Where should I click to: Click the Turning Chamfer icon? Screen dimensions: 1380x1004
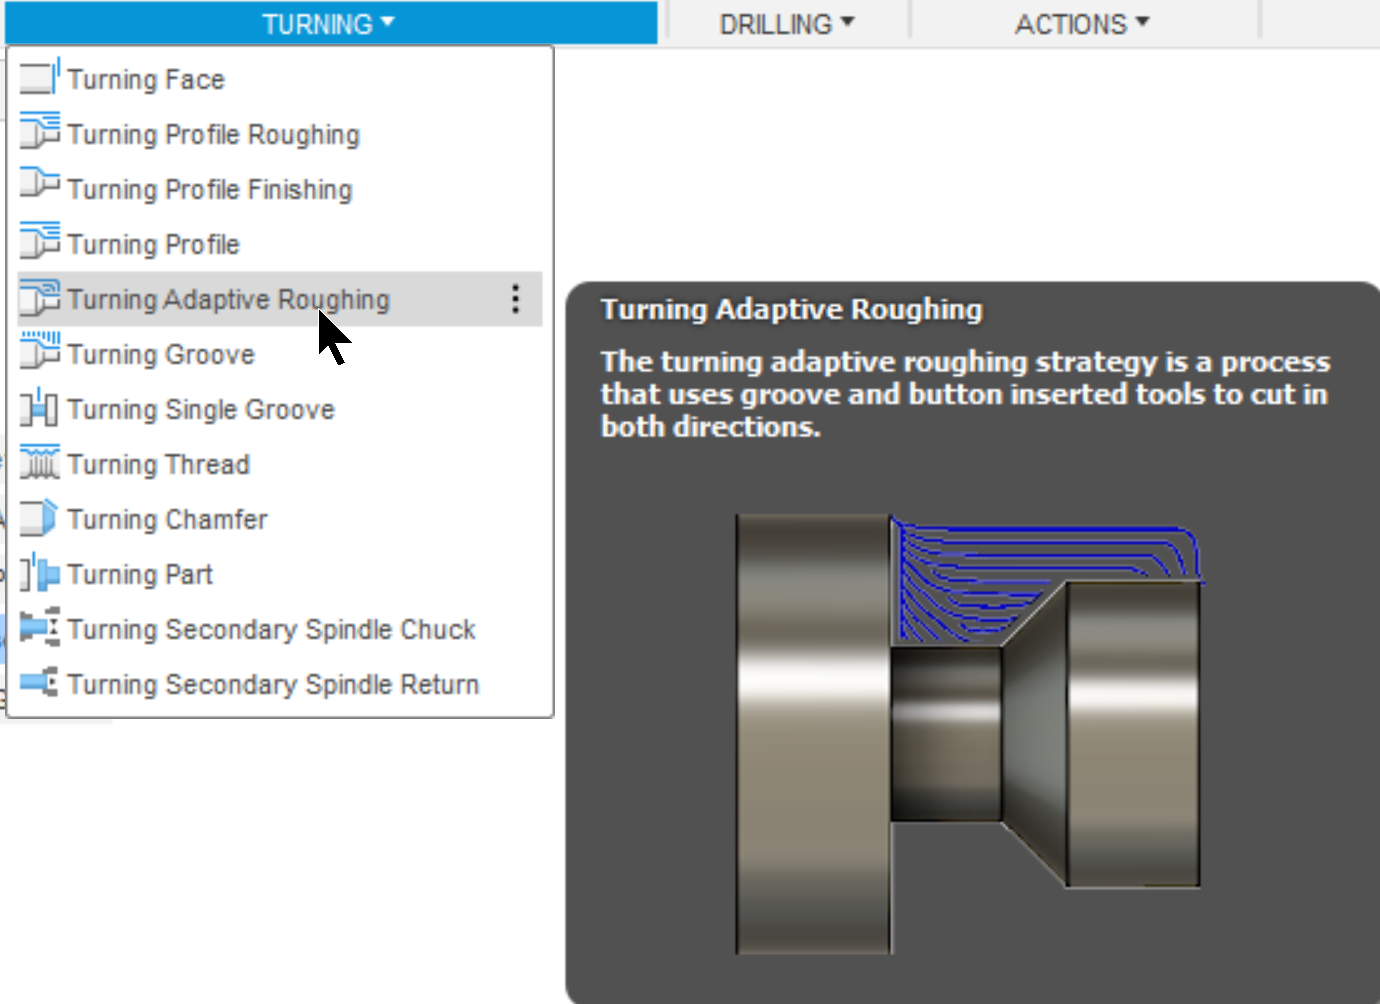coord(40,518)
